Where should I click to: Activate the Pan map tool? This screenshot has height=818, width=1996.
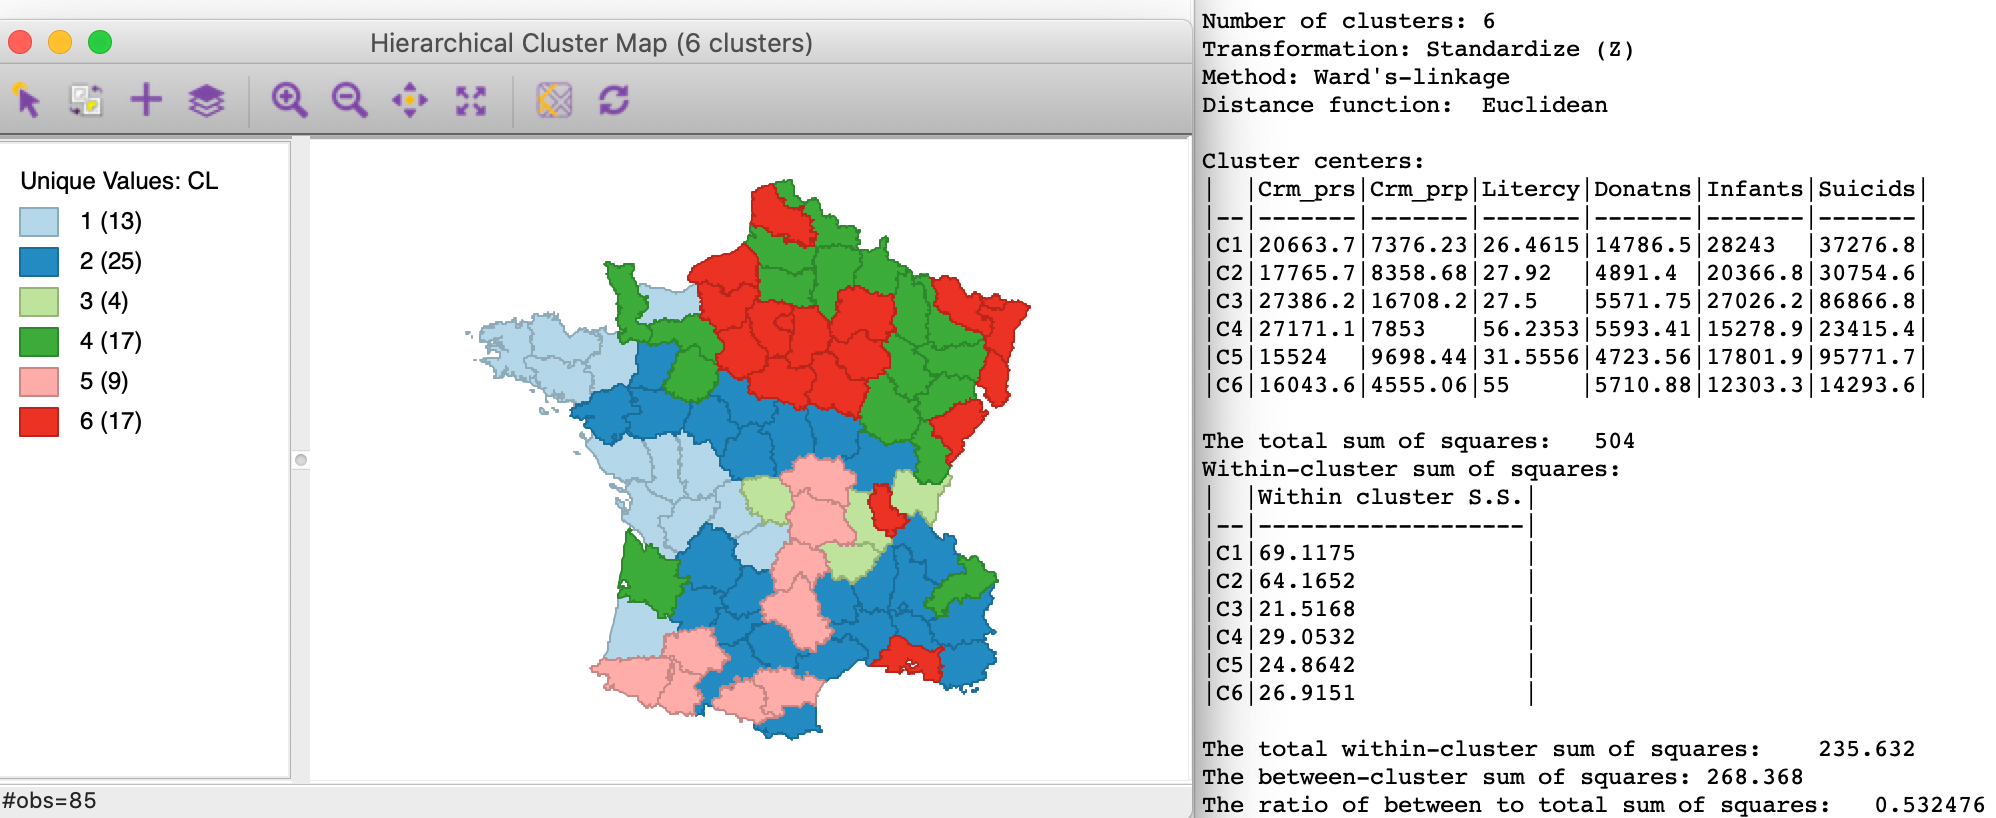click(x=410, y=100)
